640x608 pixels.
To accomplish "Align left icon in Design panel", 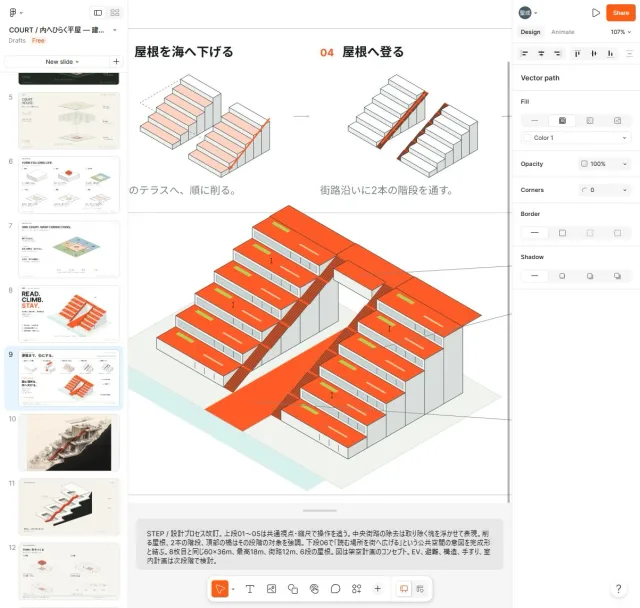I will pos(525,53).
